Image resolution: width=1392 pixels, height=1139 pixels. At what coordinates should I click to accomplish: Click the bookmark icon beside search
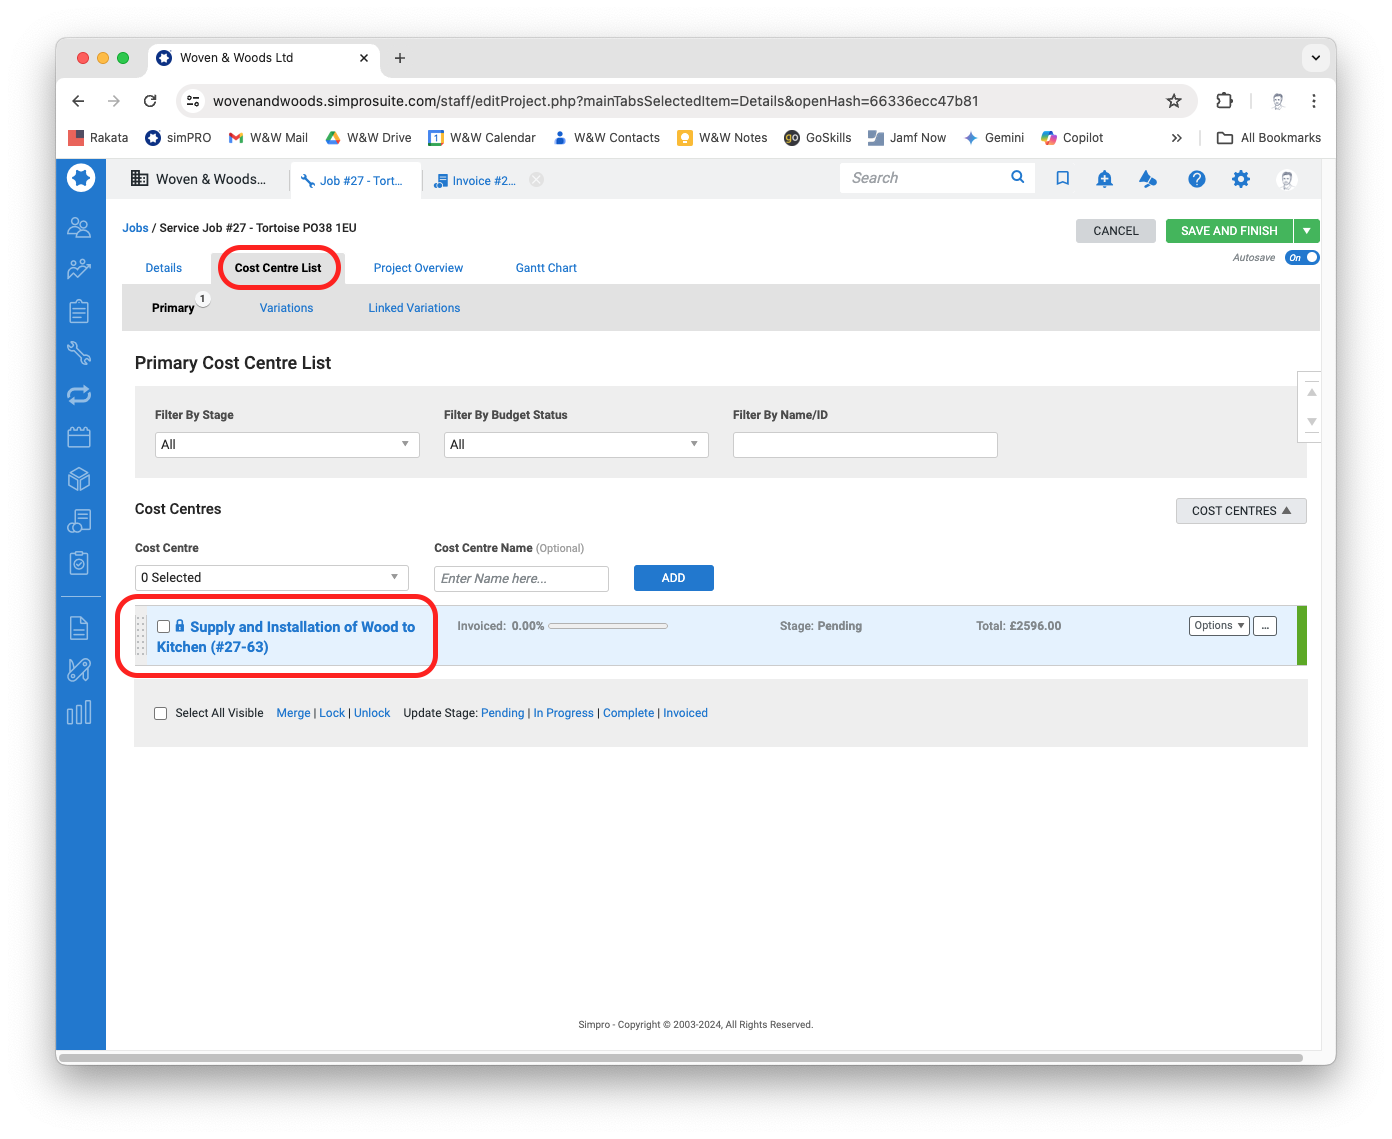(1062, 179)
